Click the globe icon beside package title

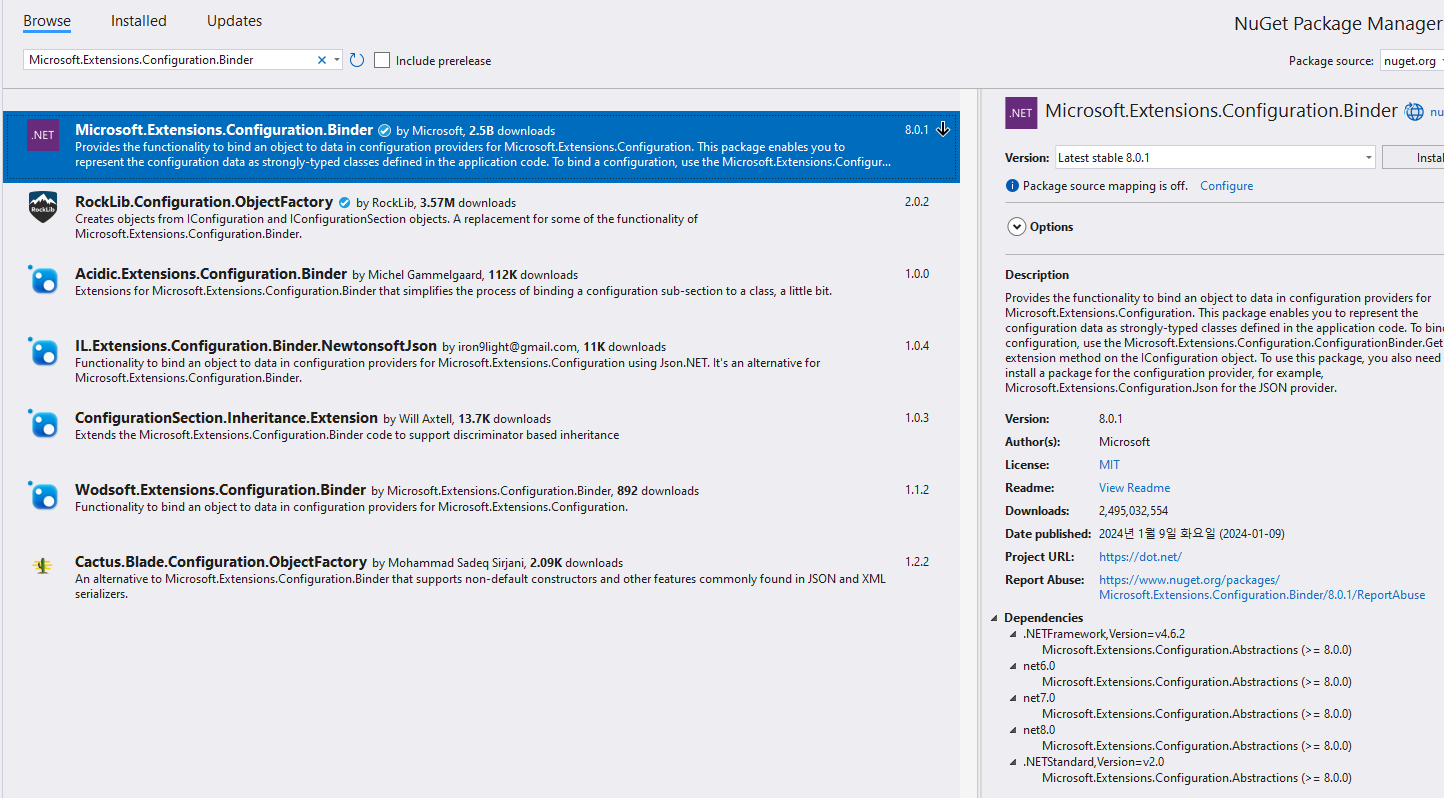point(1414,112)
